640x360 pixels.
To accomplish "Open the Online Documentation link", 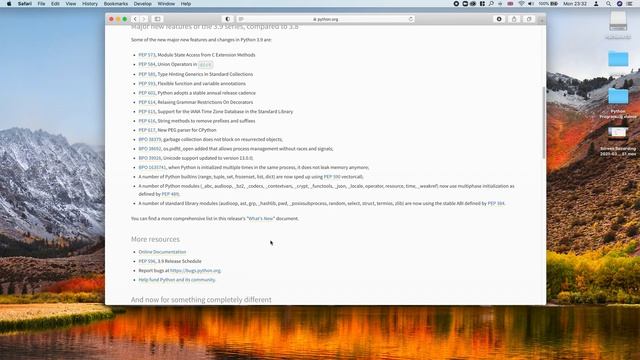I will [x=162, y=252].
